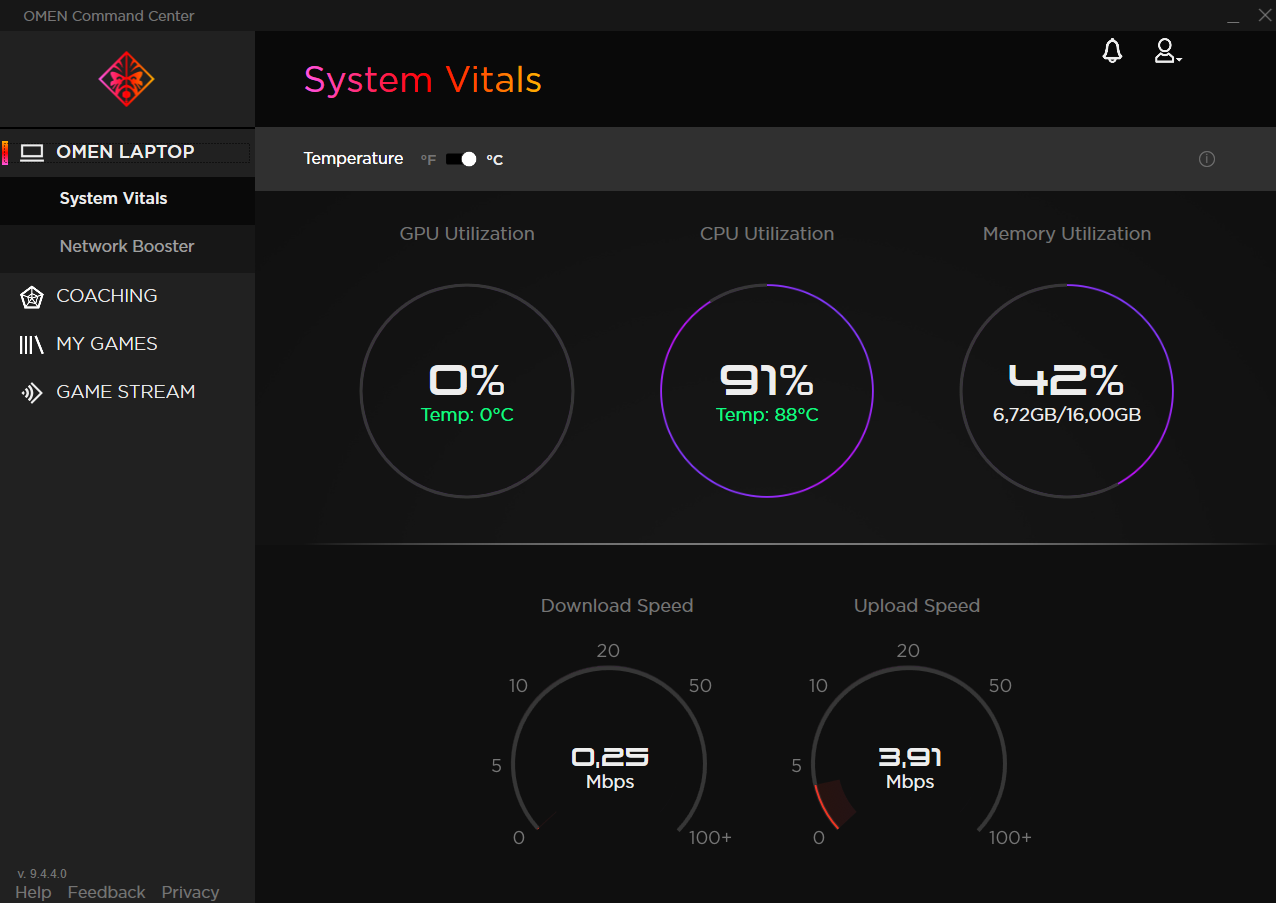Click the °C temperature label
Screen dimensions: 1276x903
coord(494,160)
